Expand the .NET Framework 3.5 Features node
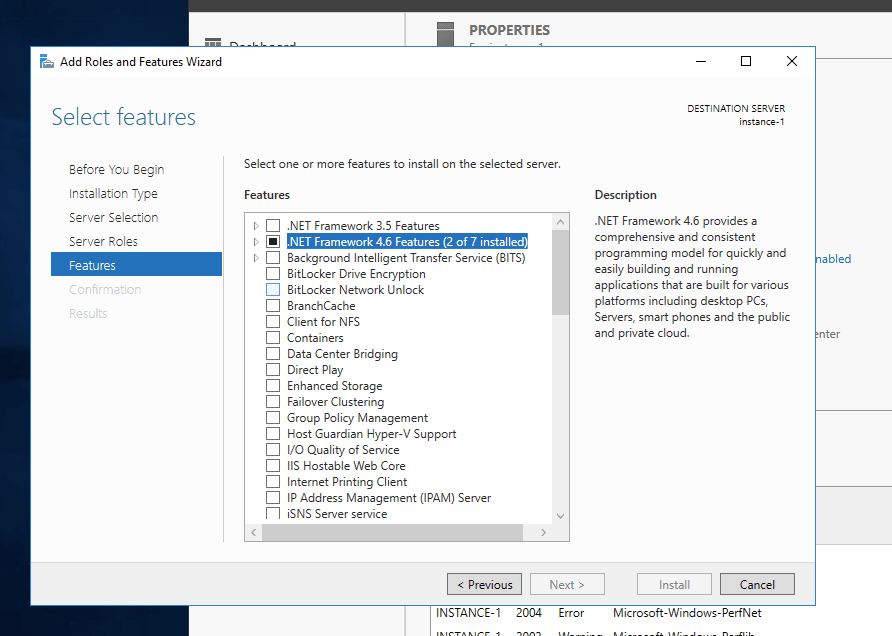 (x=256, y=226)
